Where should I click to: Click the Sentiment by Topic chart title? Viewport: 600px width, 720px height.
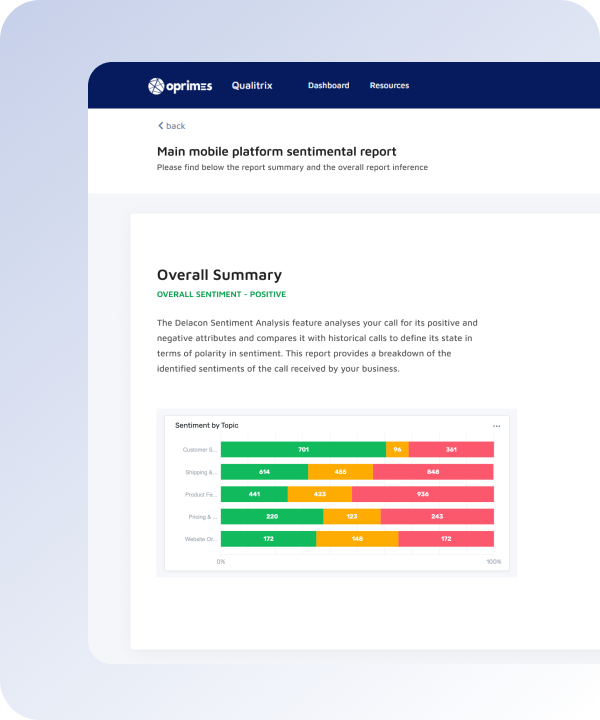point(207,426)
